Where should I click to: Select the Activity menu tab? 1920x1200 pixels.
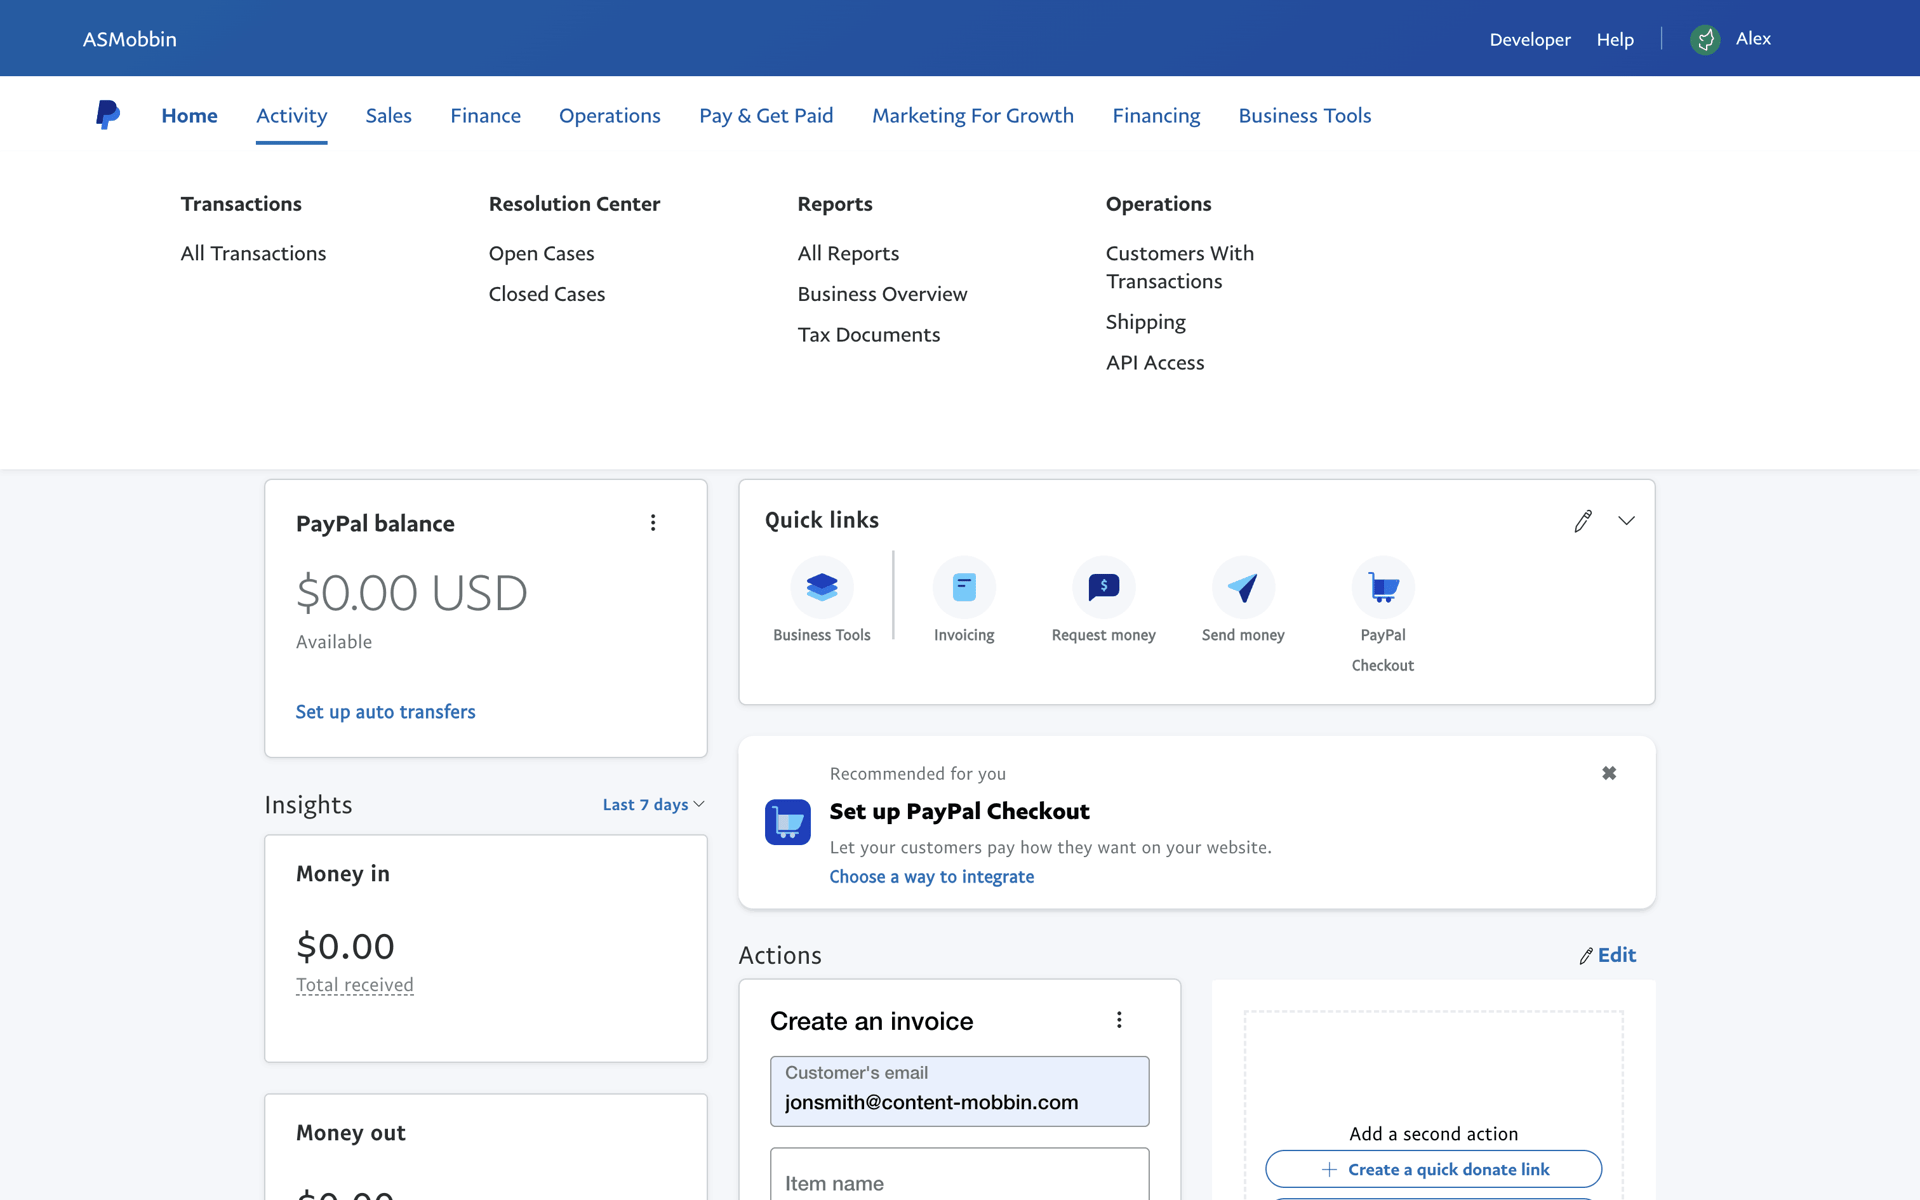coord(291,115)
